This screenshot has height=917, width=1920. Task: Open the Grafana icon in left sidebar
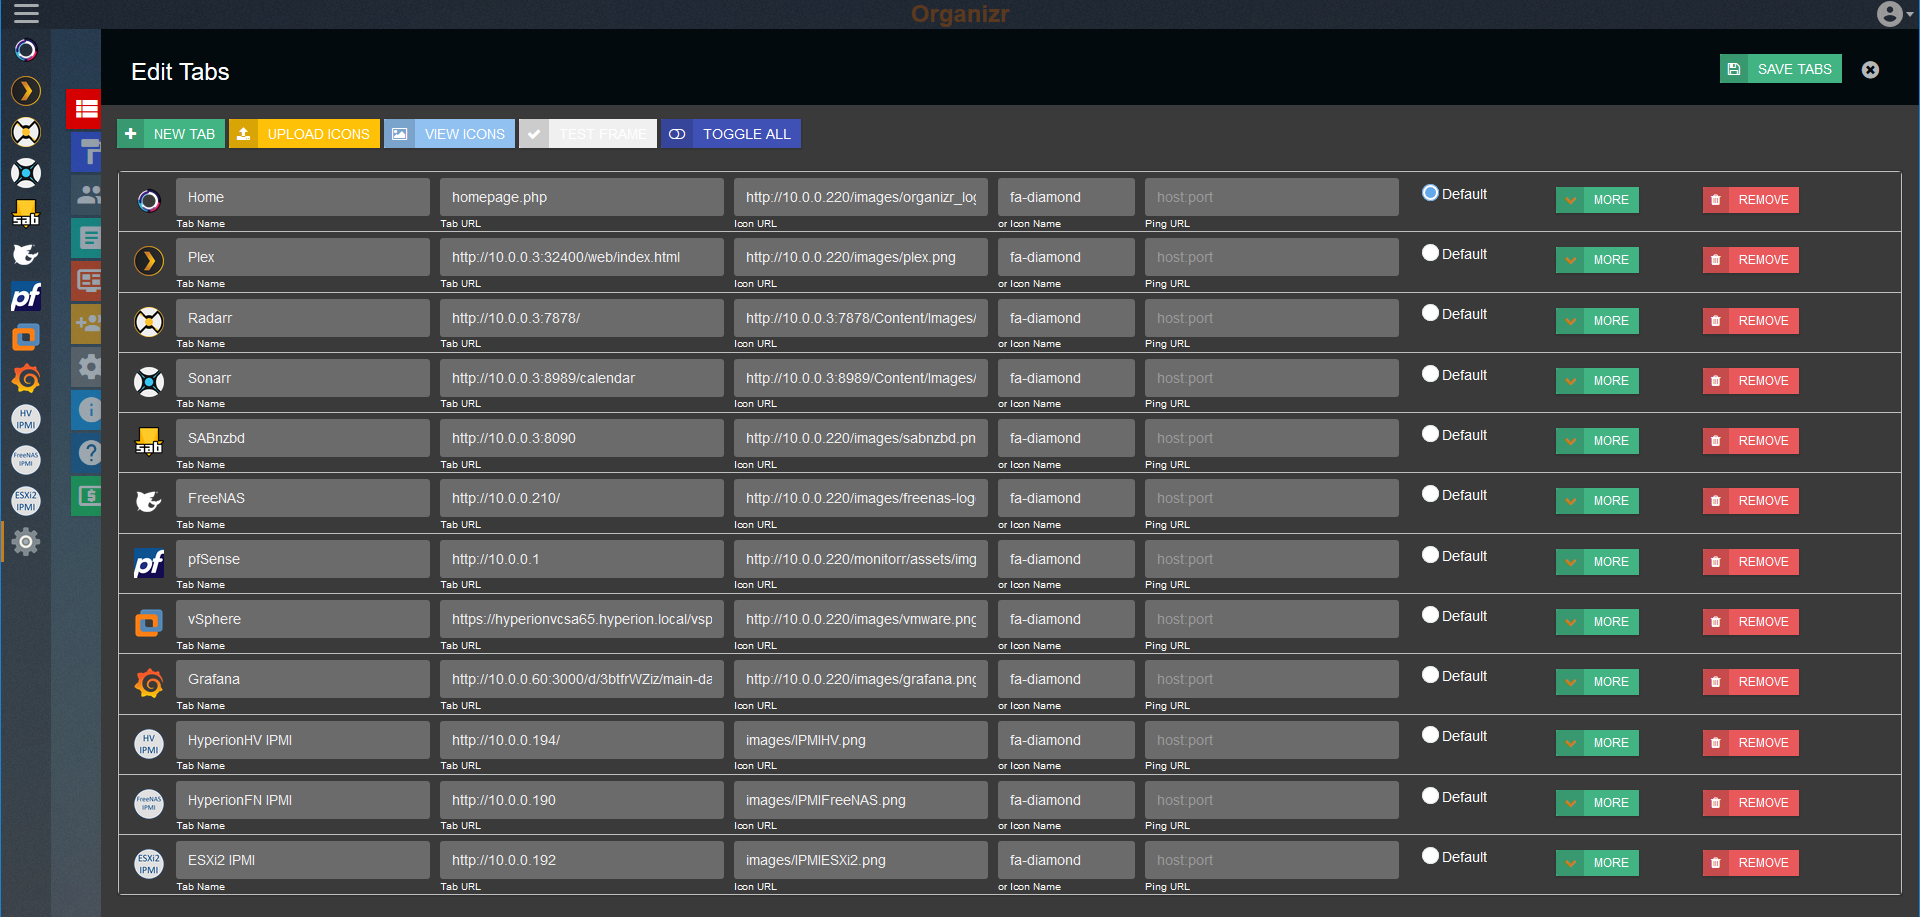click(x=26, y=378)
